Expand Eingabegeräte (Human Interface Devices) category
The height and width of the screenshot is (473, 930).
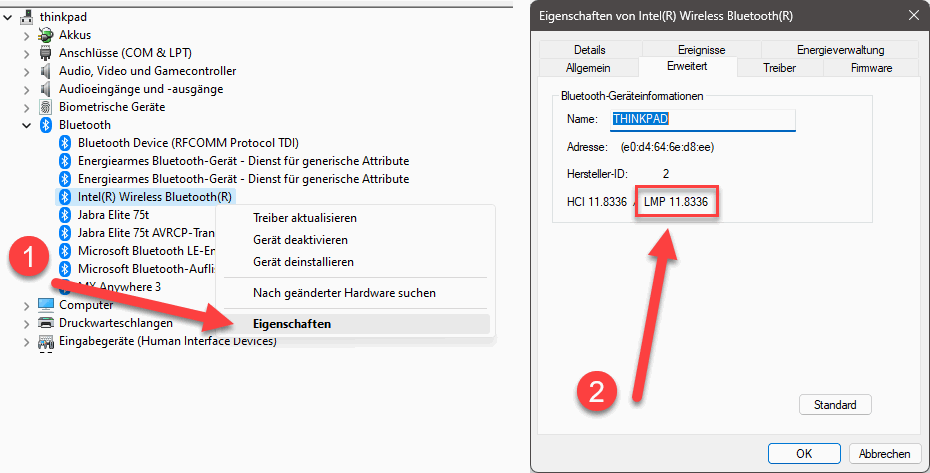[x=26, y=342]
